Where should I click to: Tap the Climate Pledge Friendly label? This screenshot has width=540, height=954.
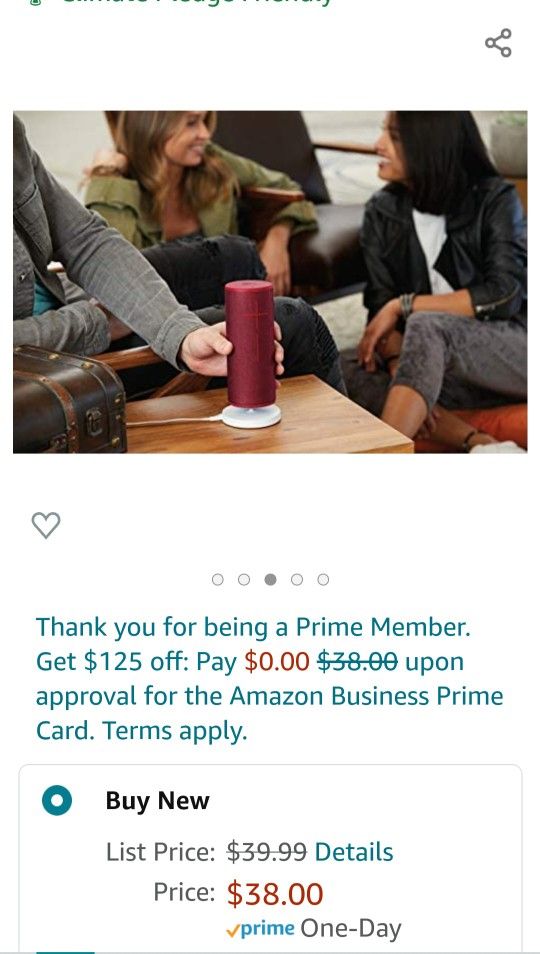182,2
